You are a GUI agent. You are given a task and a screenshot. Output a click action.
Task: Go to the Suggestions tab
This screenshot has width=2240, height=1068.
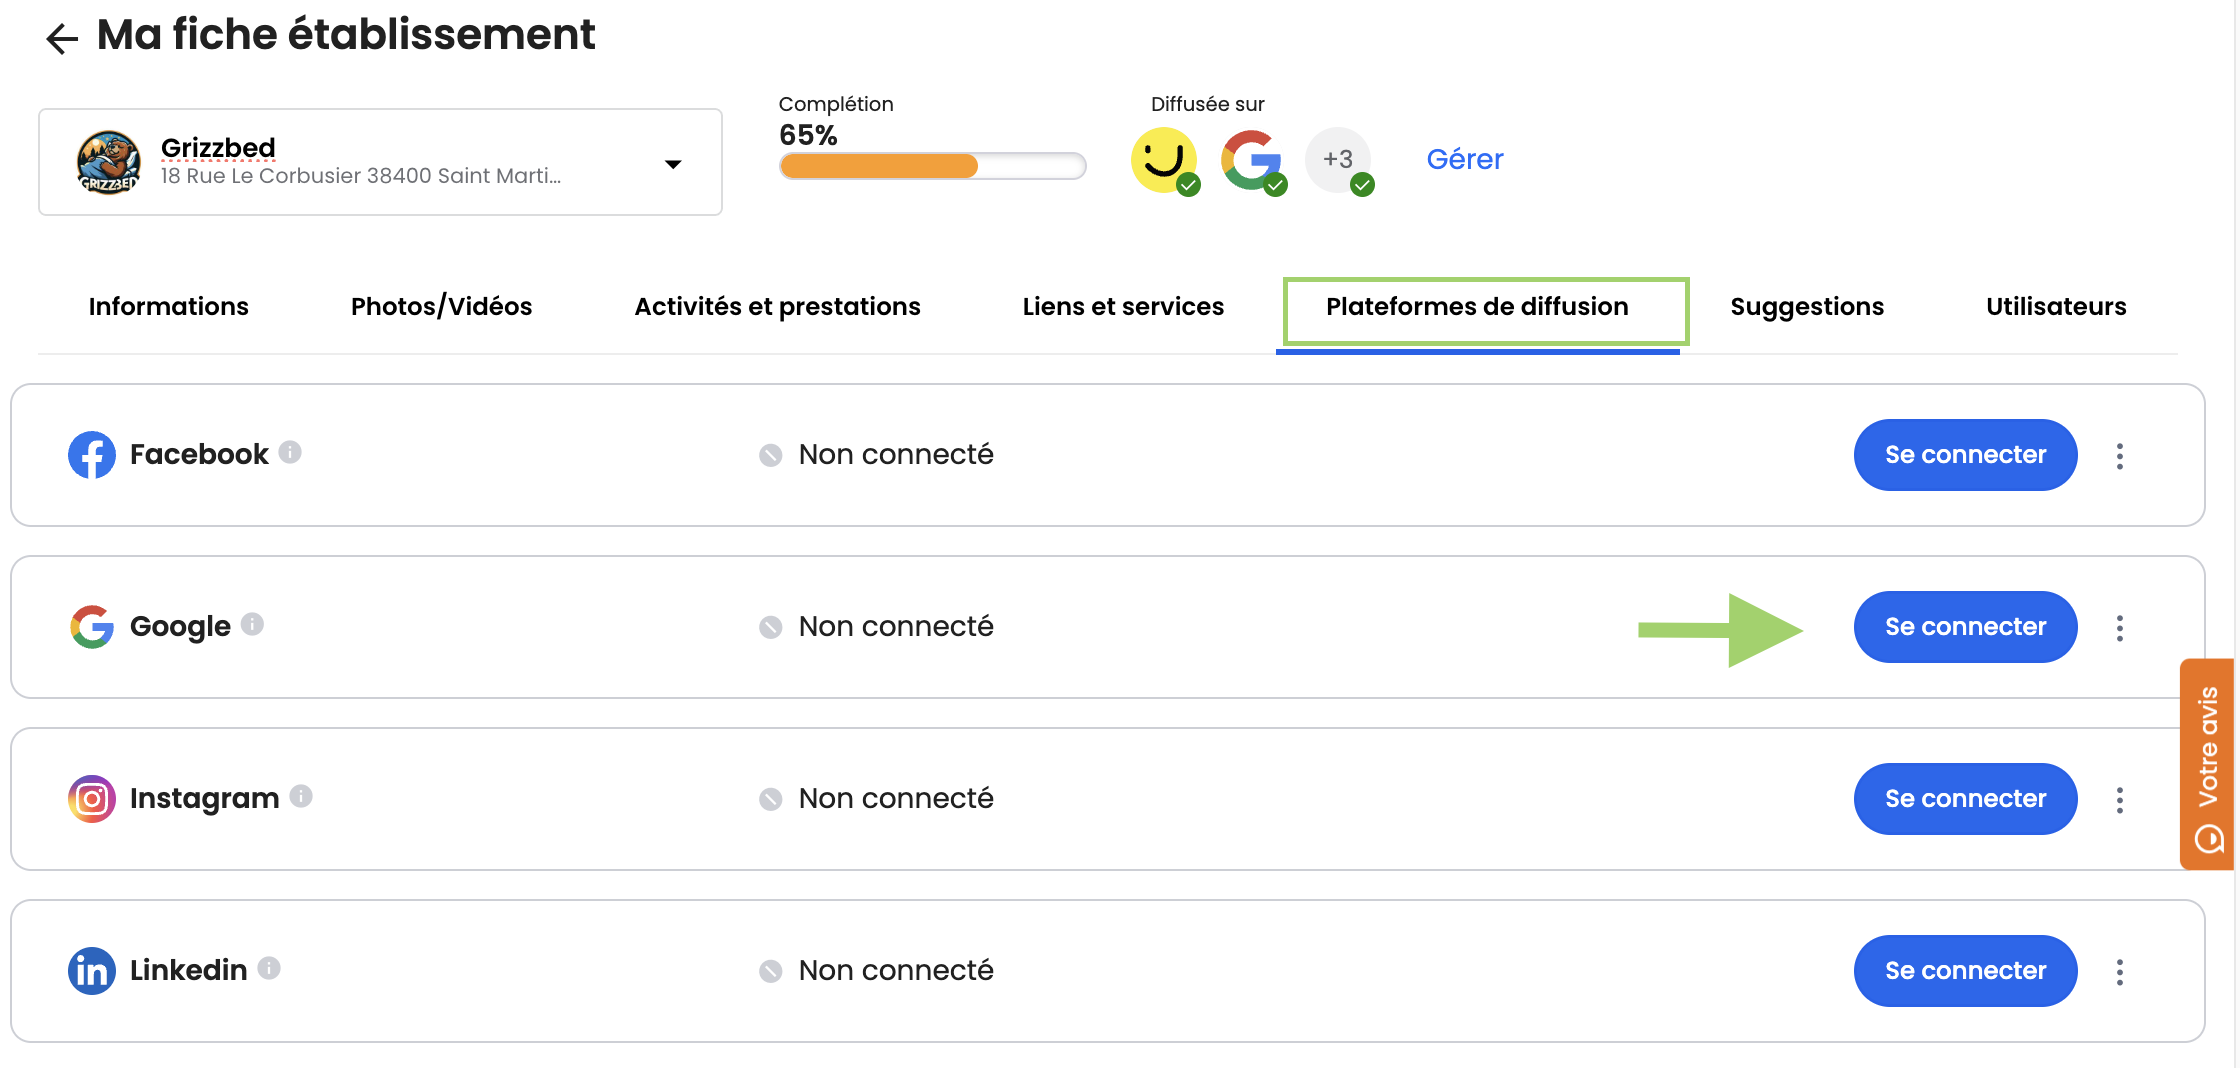click(1806, 306)
